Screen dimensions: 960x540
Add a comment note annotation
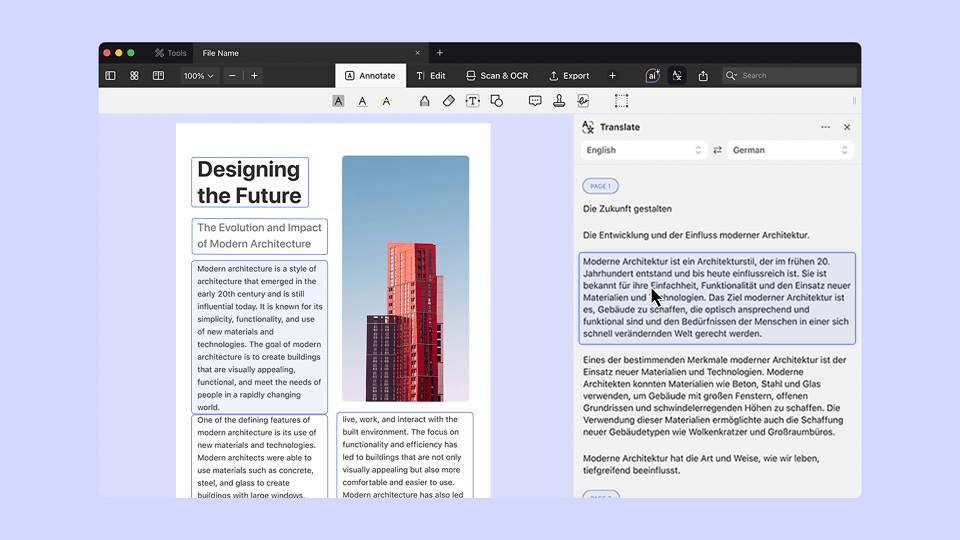(x=535, y=101)
